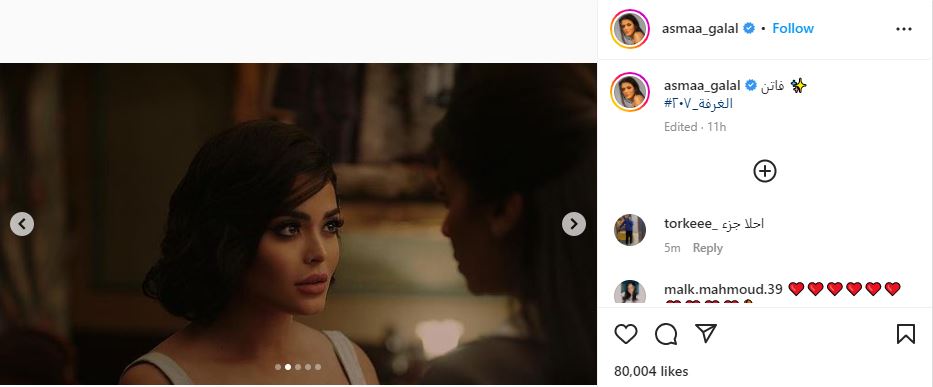Click the verified badge in the header

click(x=750, y=29)
